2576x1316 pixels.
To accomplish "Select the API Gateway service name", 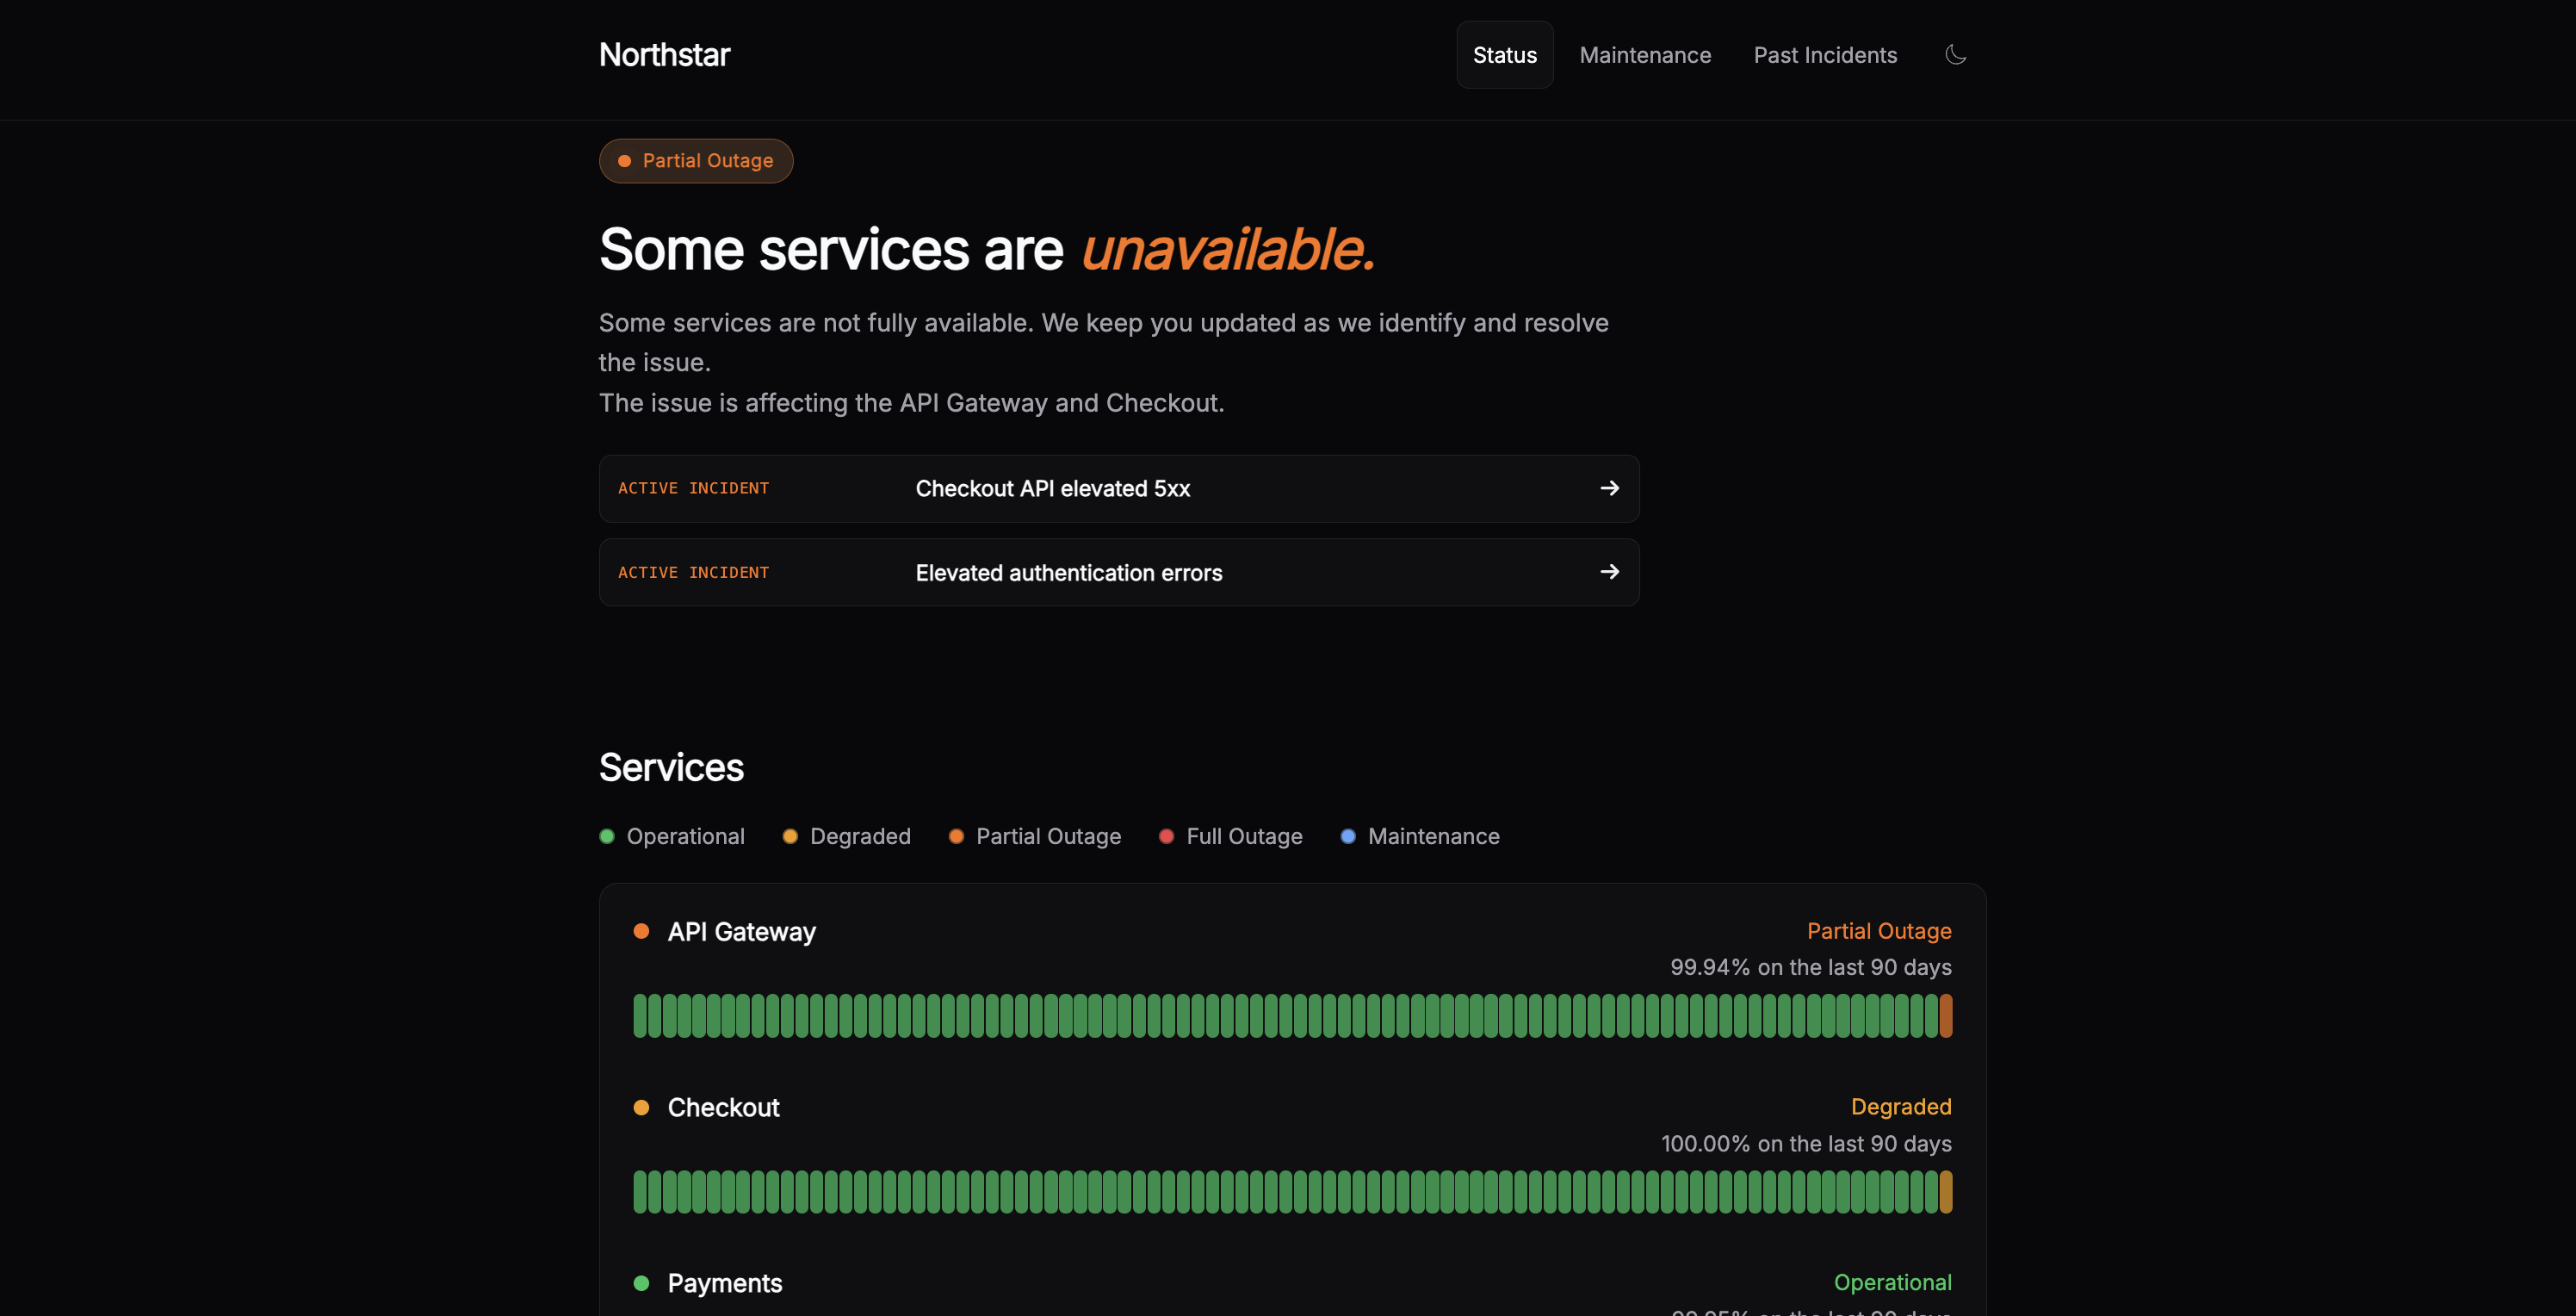I will pos(742,932).
